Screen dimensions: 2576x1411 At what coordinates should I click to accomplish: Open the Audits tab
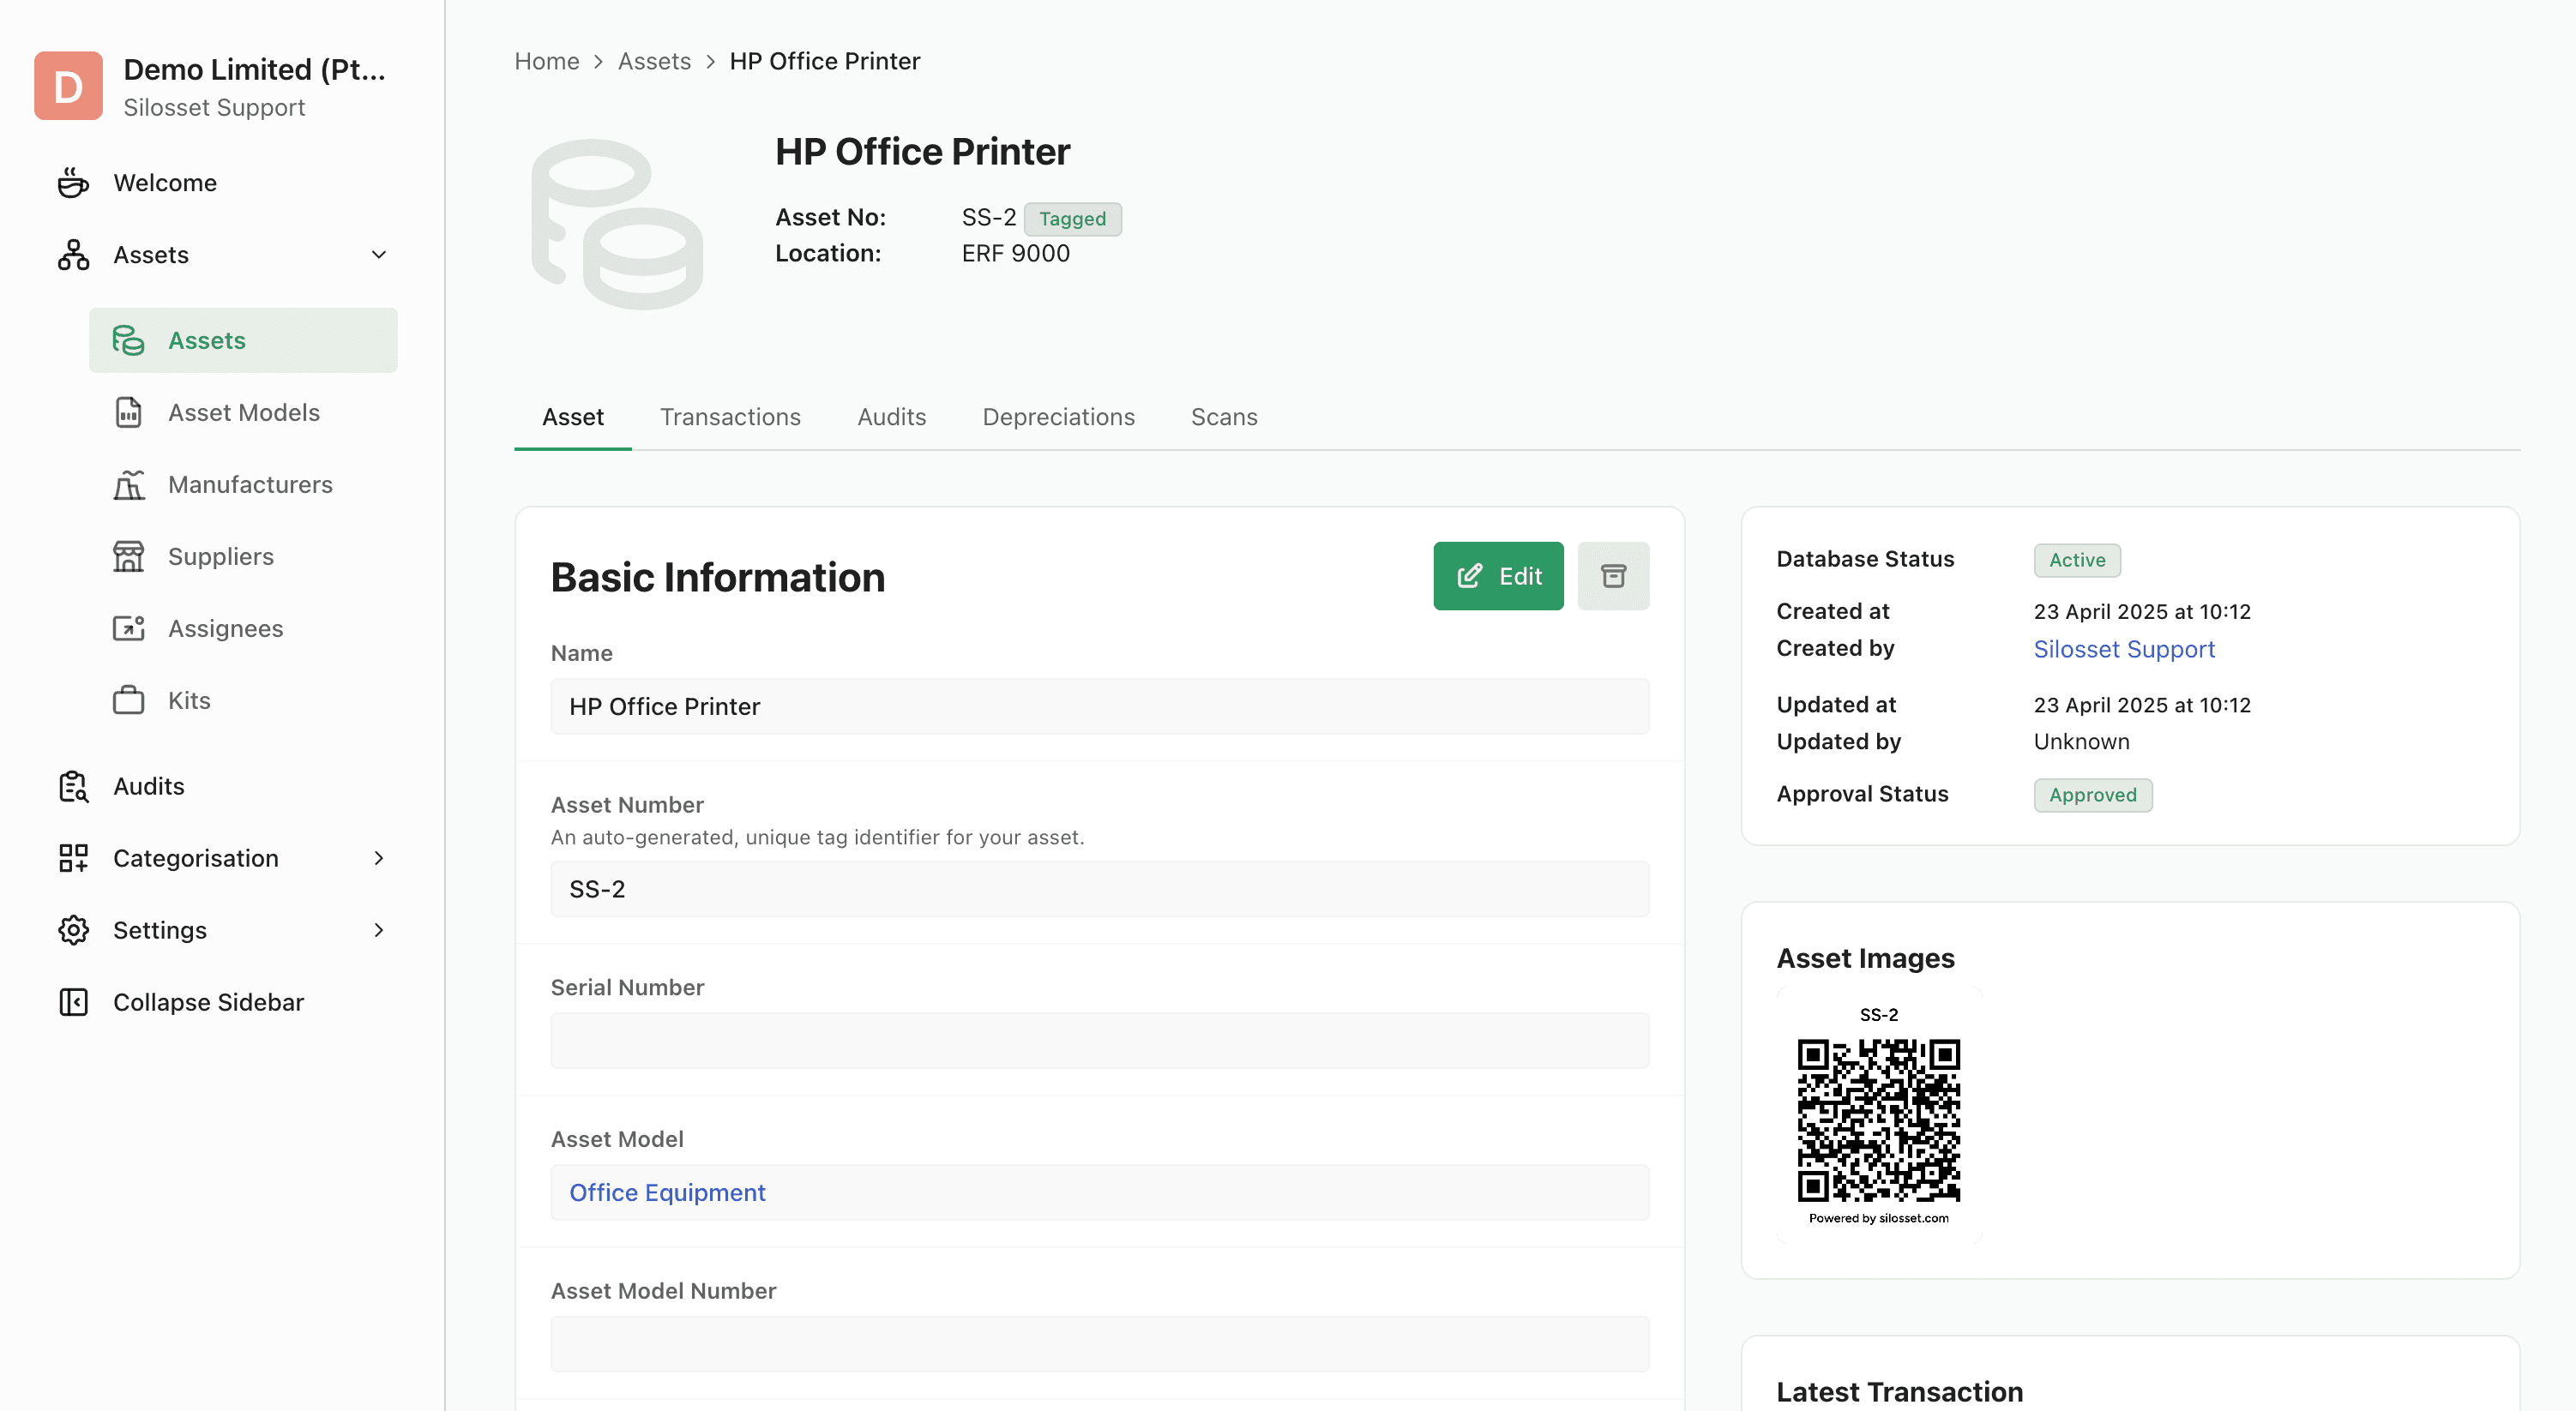pos(891,417)
